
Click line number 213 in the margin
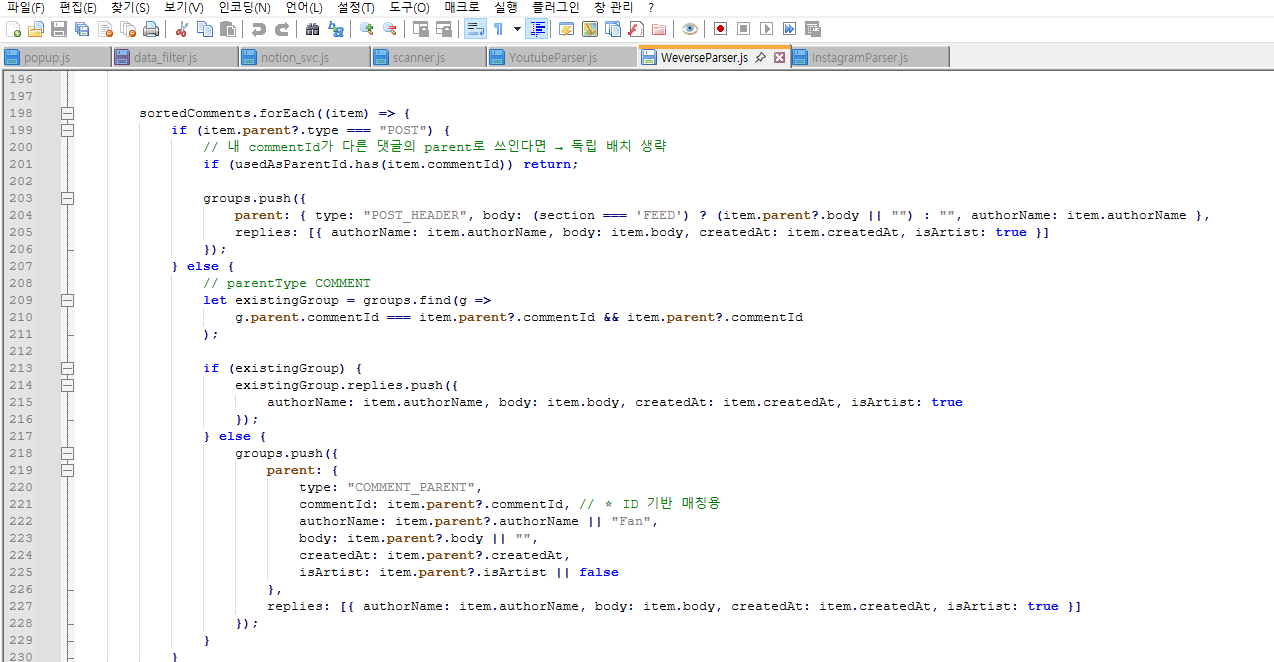coord(20,368)
